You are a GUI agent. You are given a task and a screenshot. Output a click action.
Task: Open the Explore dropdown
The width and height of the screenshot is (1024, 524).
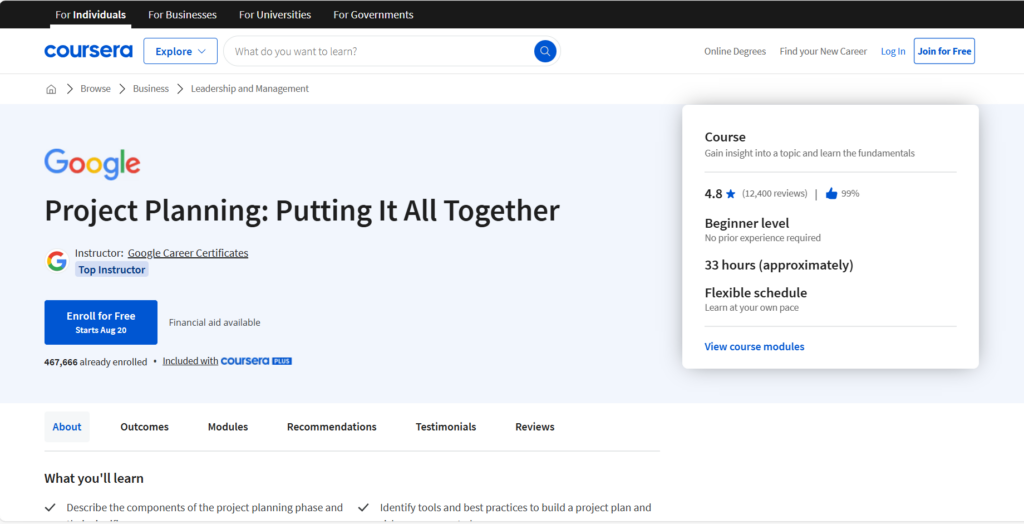[180, 51]
